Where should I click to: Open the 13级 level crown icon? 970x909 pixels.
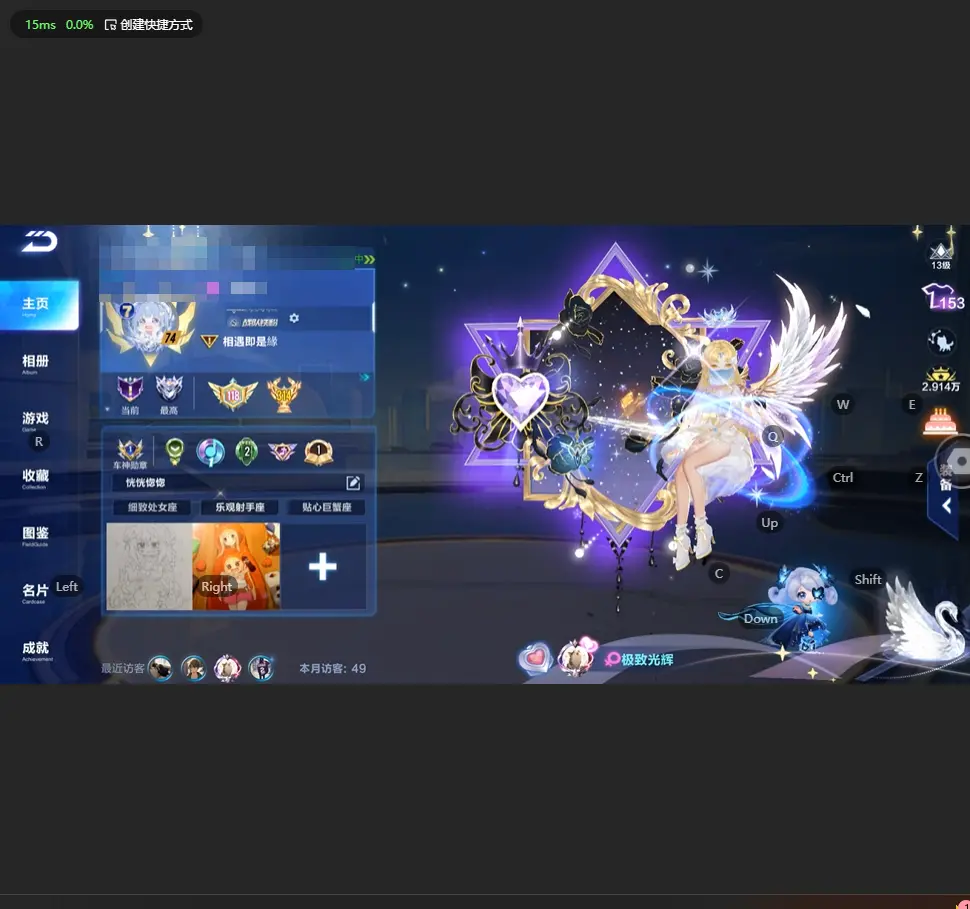point(941,256)
